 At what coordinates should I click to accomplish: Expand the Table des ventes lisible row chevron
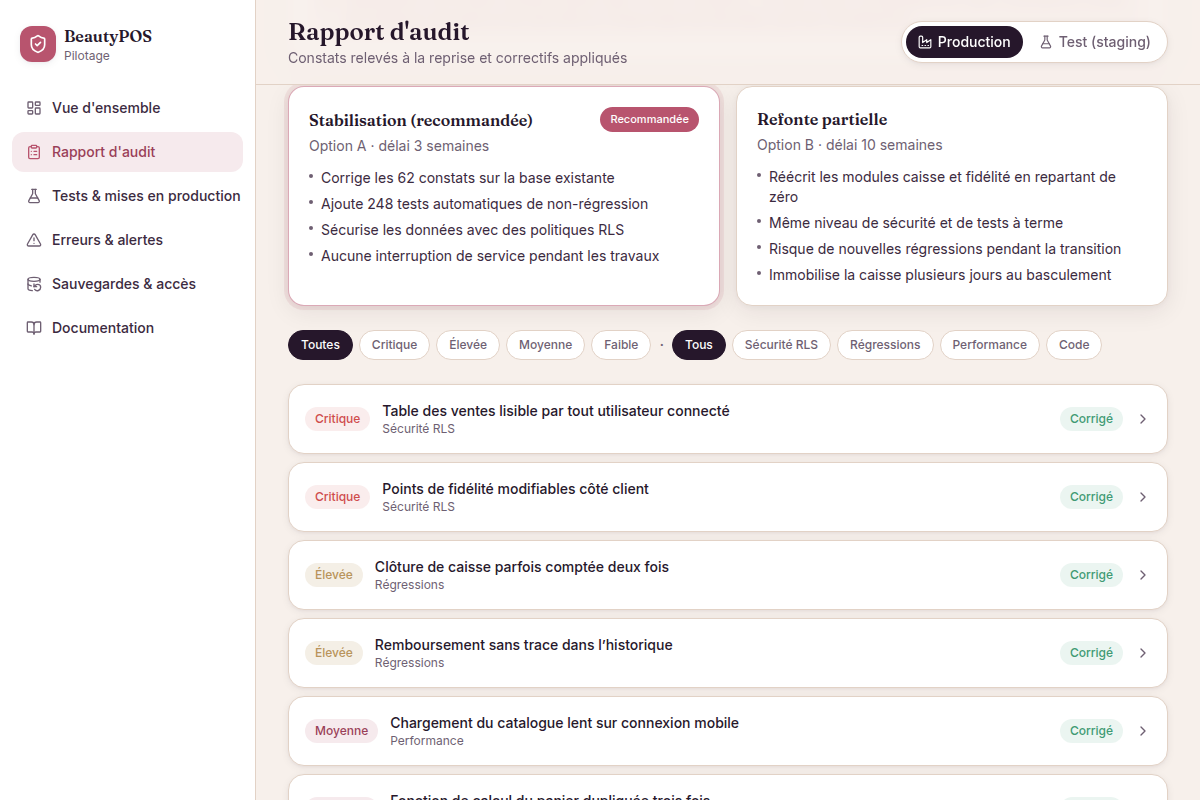tap(1143, 419)
